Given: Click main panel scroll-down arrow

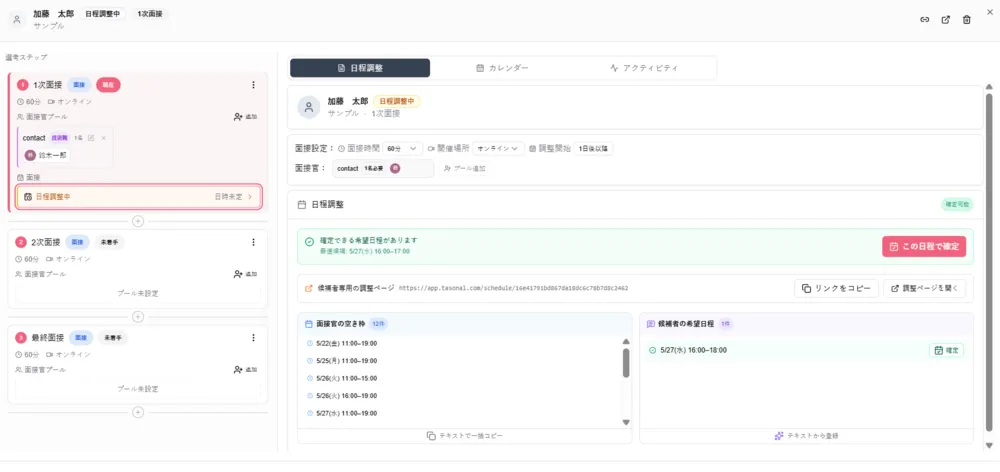Looking at the screenshot, I should [989, 445].
